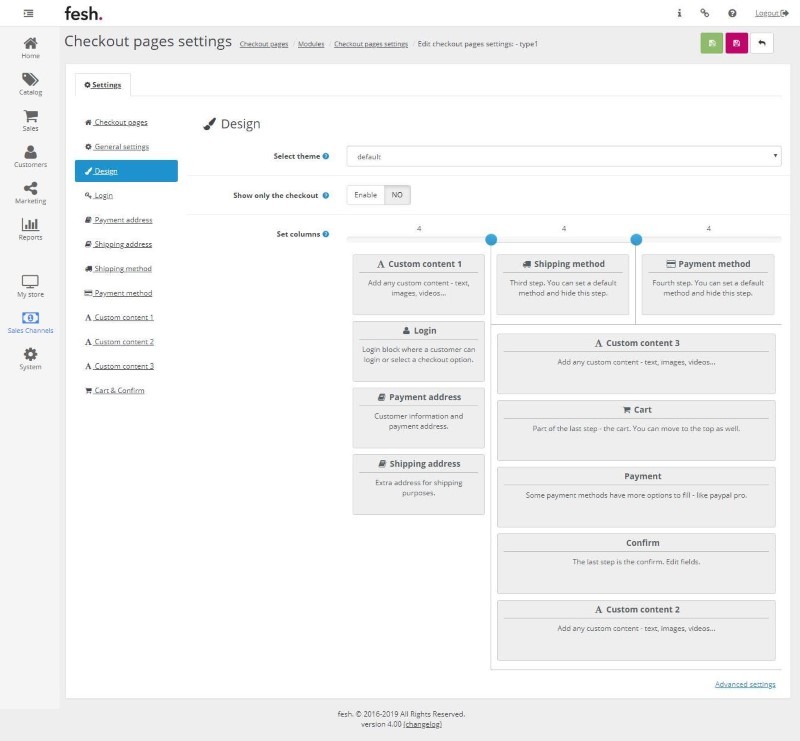The width and height of the screenshot is (800, 741).
Task: Click the help question mark icon
Action: 732,13
